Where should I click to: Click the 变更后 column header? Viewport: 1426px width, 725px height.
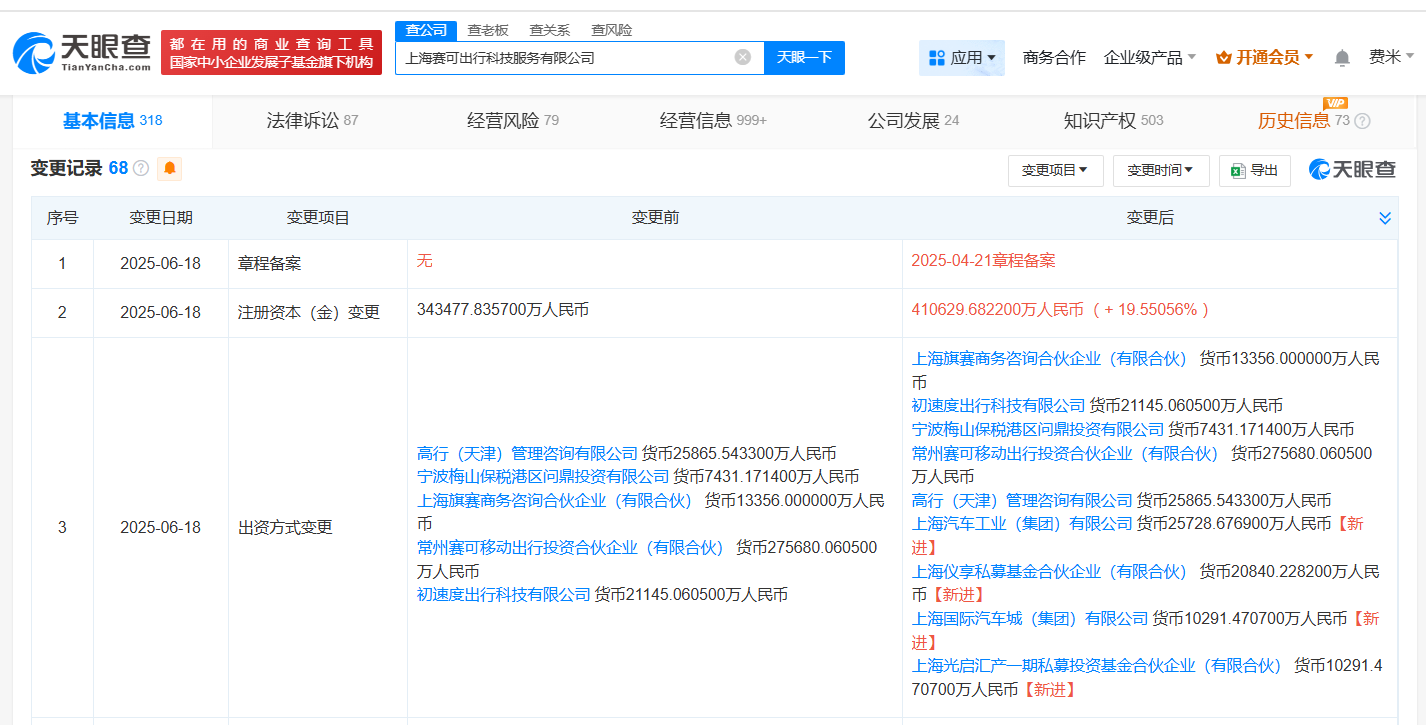tap(1150, 218)
